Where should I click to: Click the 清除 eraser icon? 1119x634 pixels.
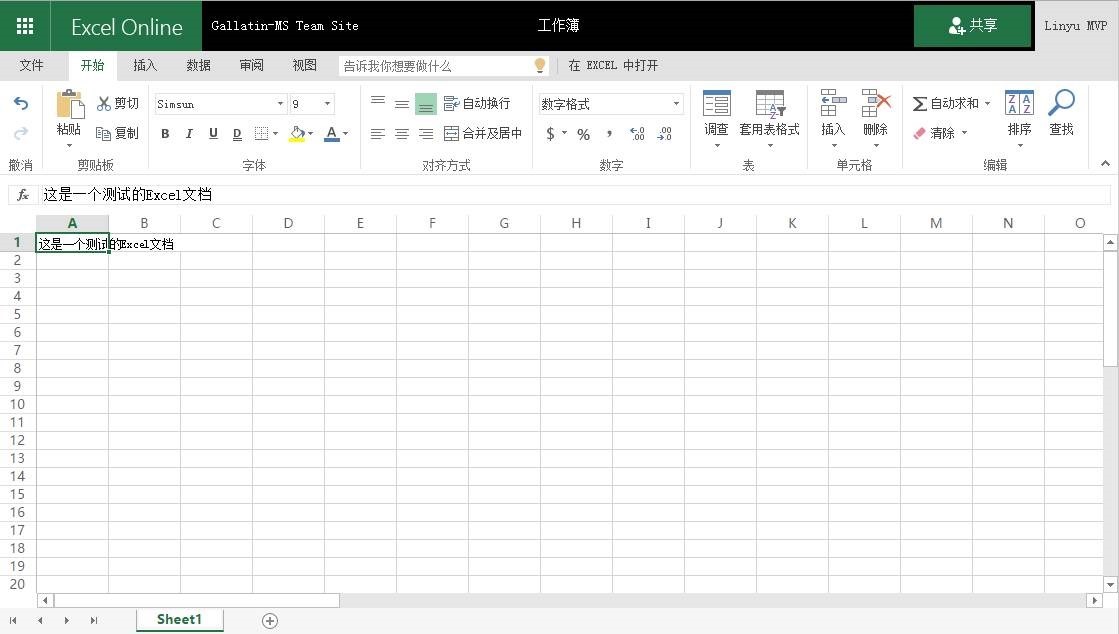[919, 134]
